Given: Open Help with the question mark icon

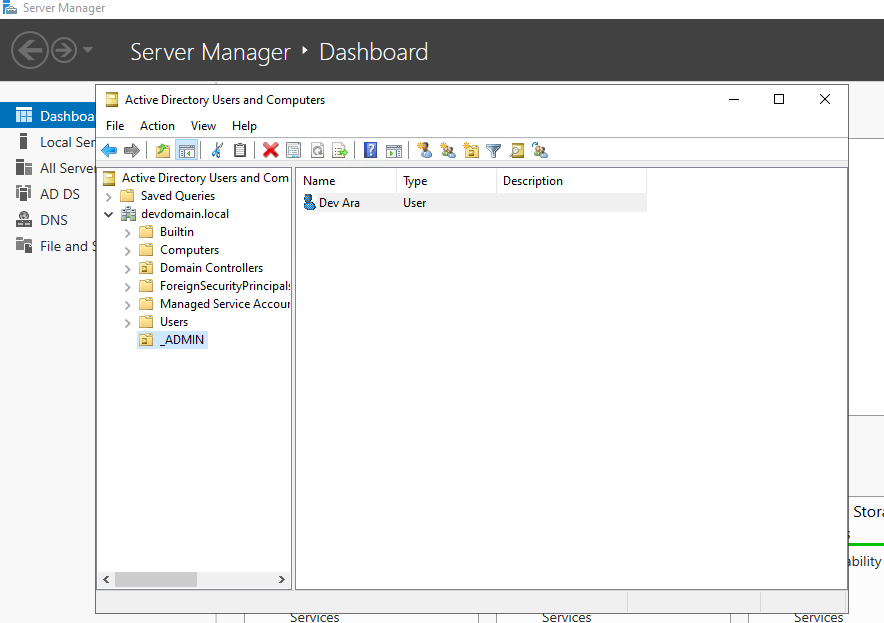Looking at the screenshot, I should (x=370, y=151).
